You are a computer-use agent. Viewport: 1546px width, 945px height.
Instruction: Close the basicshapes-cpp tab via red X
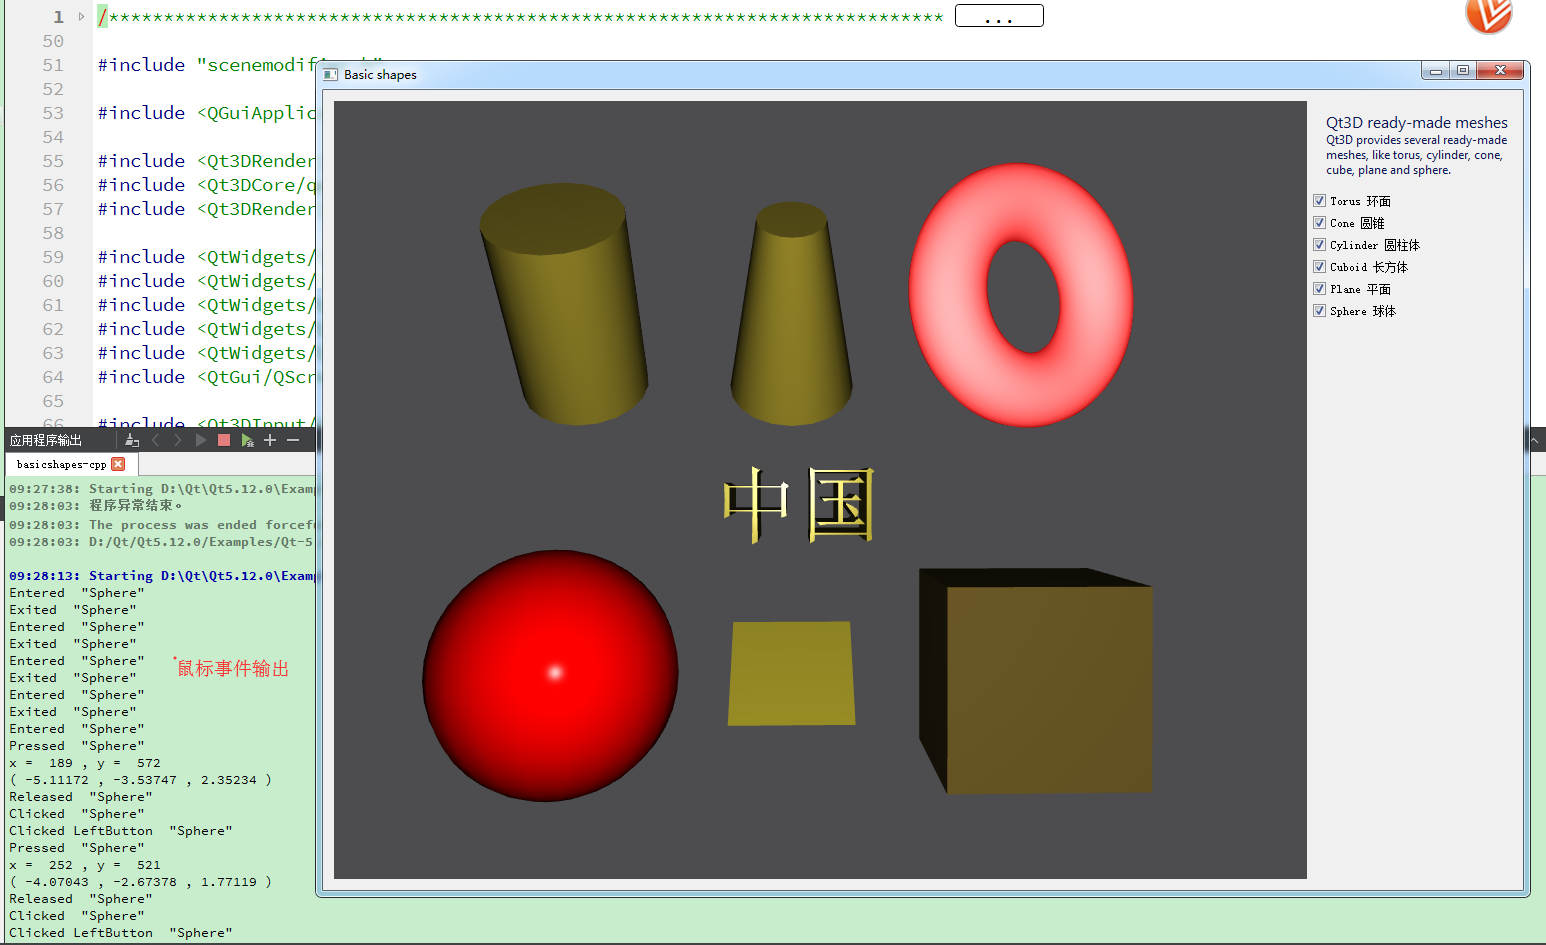[x=119, y=464]
